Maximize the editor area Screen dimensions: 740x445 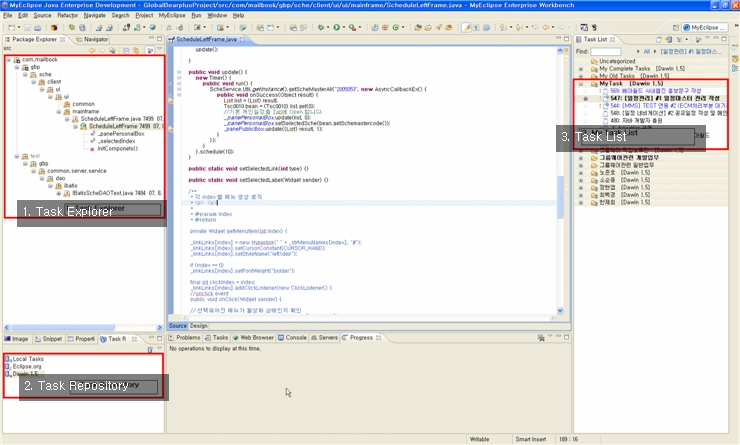pos(566,39)
